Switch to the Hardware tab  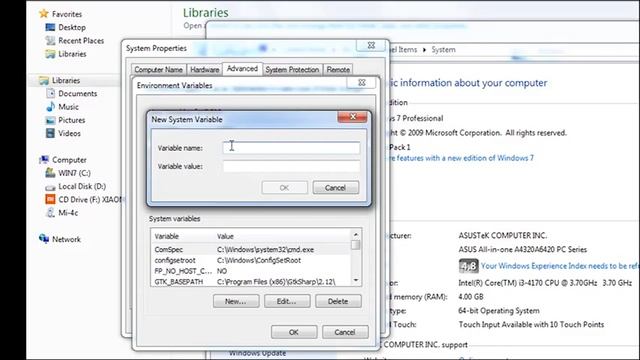tap(204, 70)
